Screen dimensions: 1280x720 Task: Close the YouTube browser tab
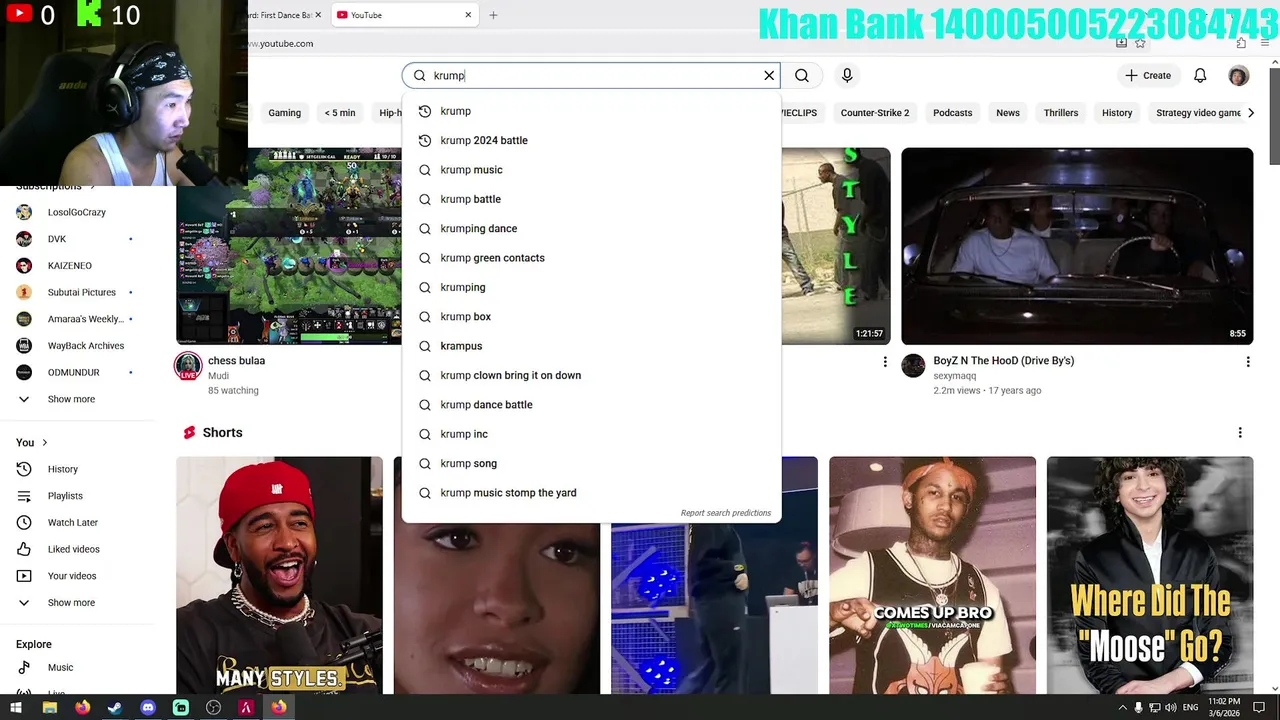[x=468, y=15]
